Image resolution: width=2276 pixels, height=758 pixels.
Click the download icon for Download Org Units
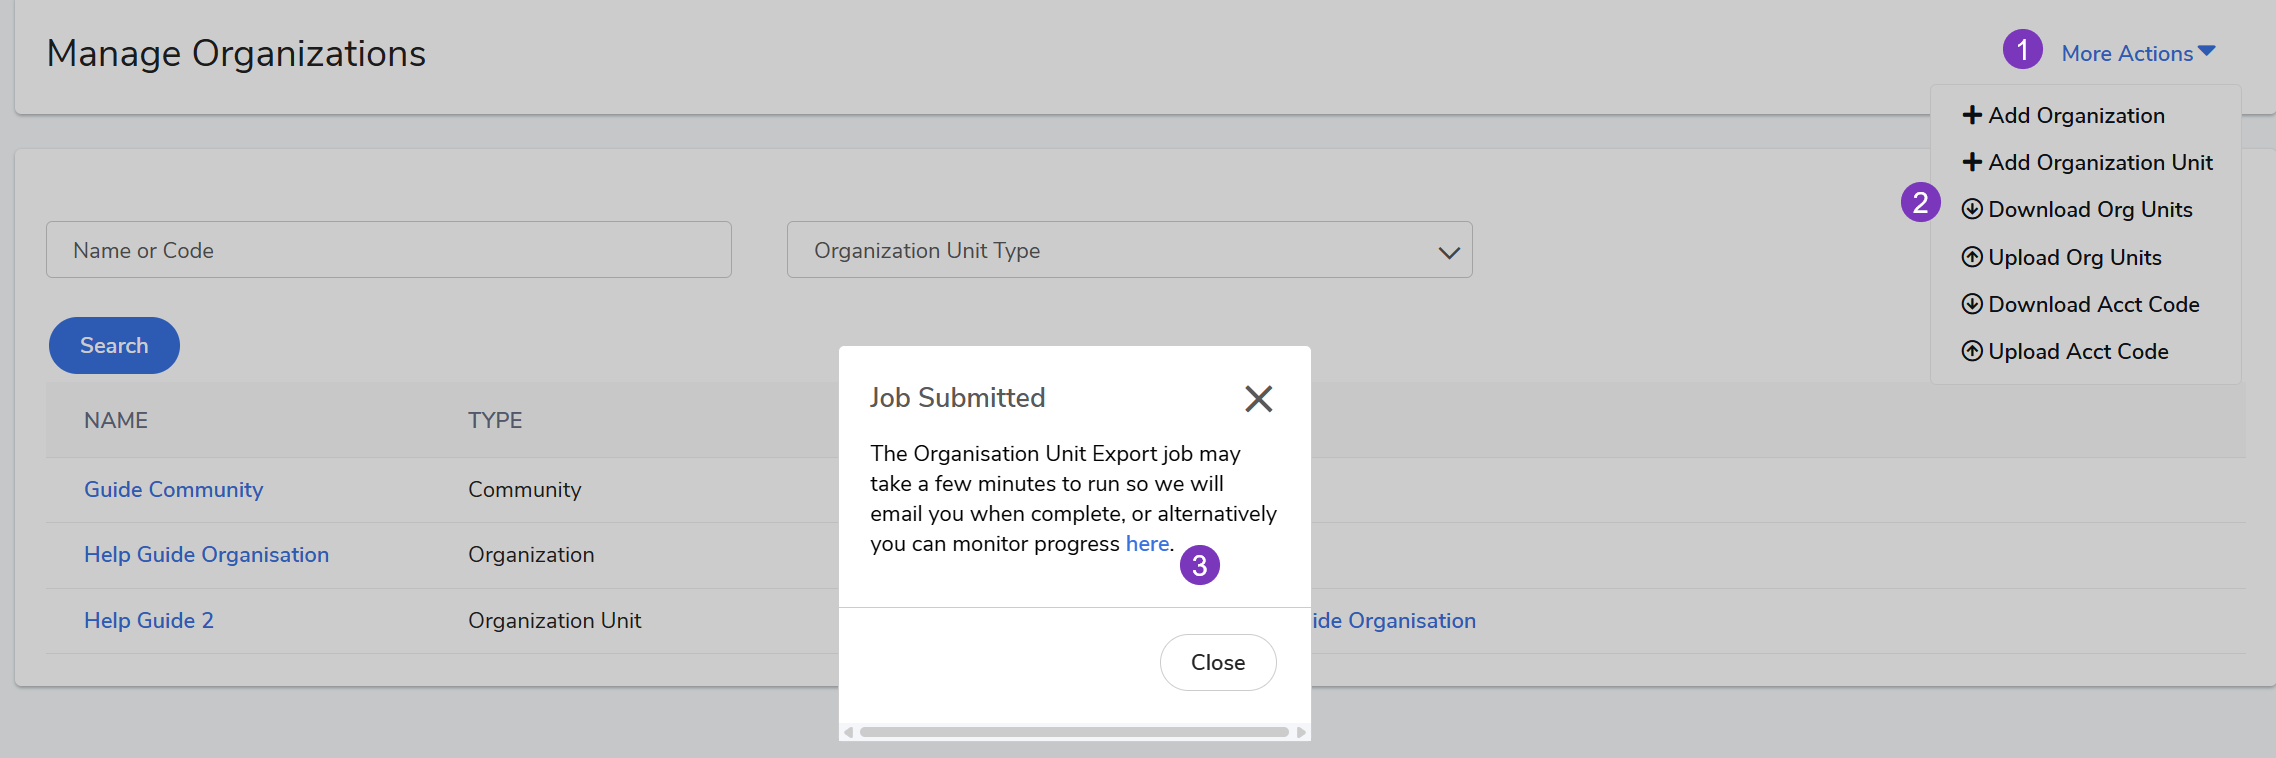(x=1971, y=209)
